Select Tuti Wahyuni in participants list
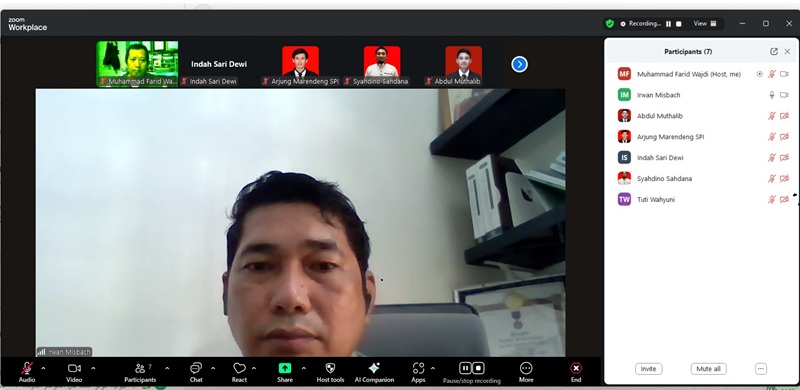The width and height of the screenshot is (800, 390). point(702,200)
